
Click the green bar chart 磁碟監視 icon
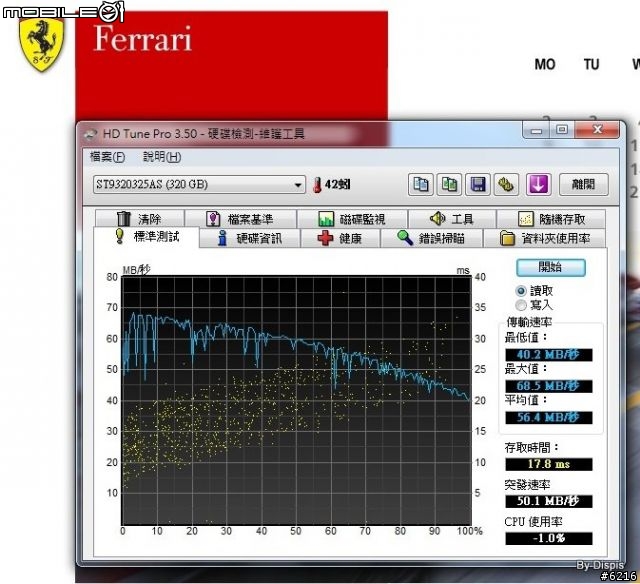click(326, 219)
